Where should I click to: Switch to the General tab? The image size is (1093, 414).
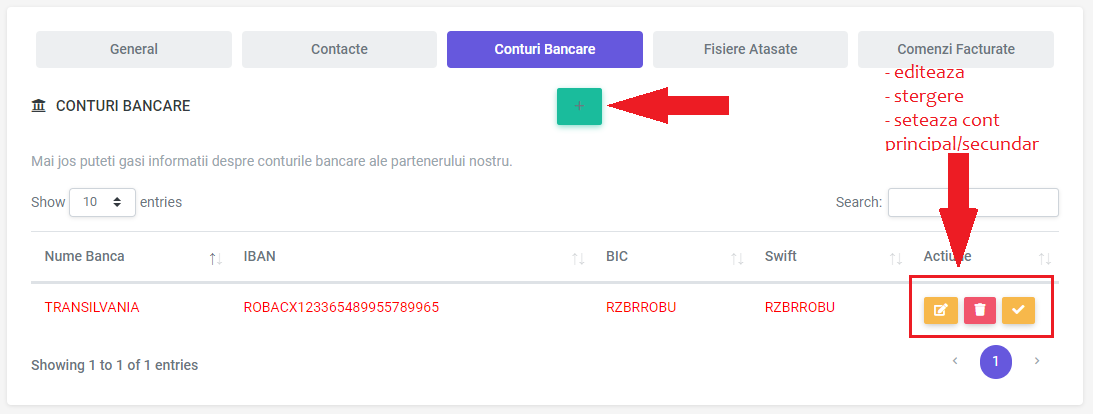(x=134, y=49)
